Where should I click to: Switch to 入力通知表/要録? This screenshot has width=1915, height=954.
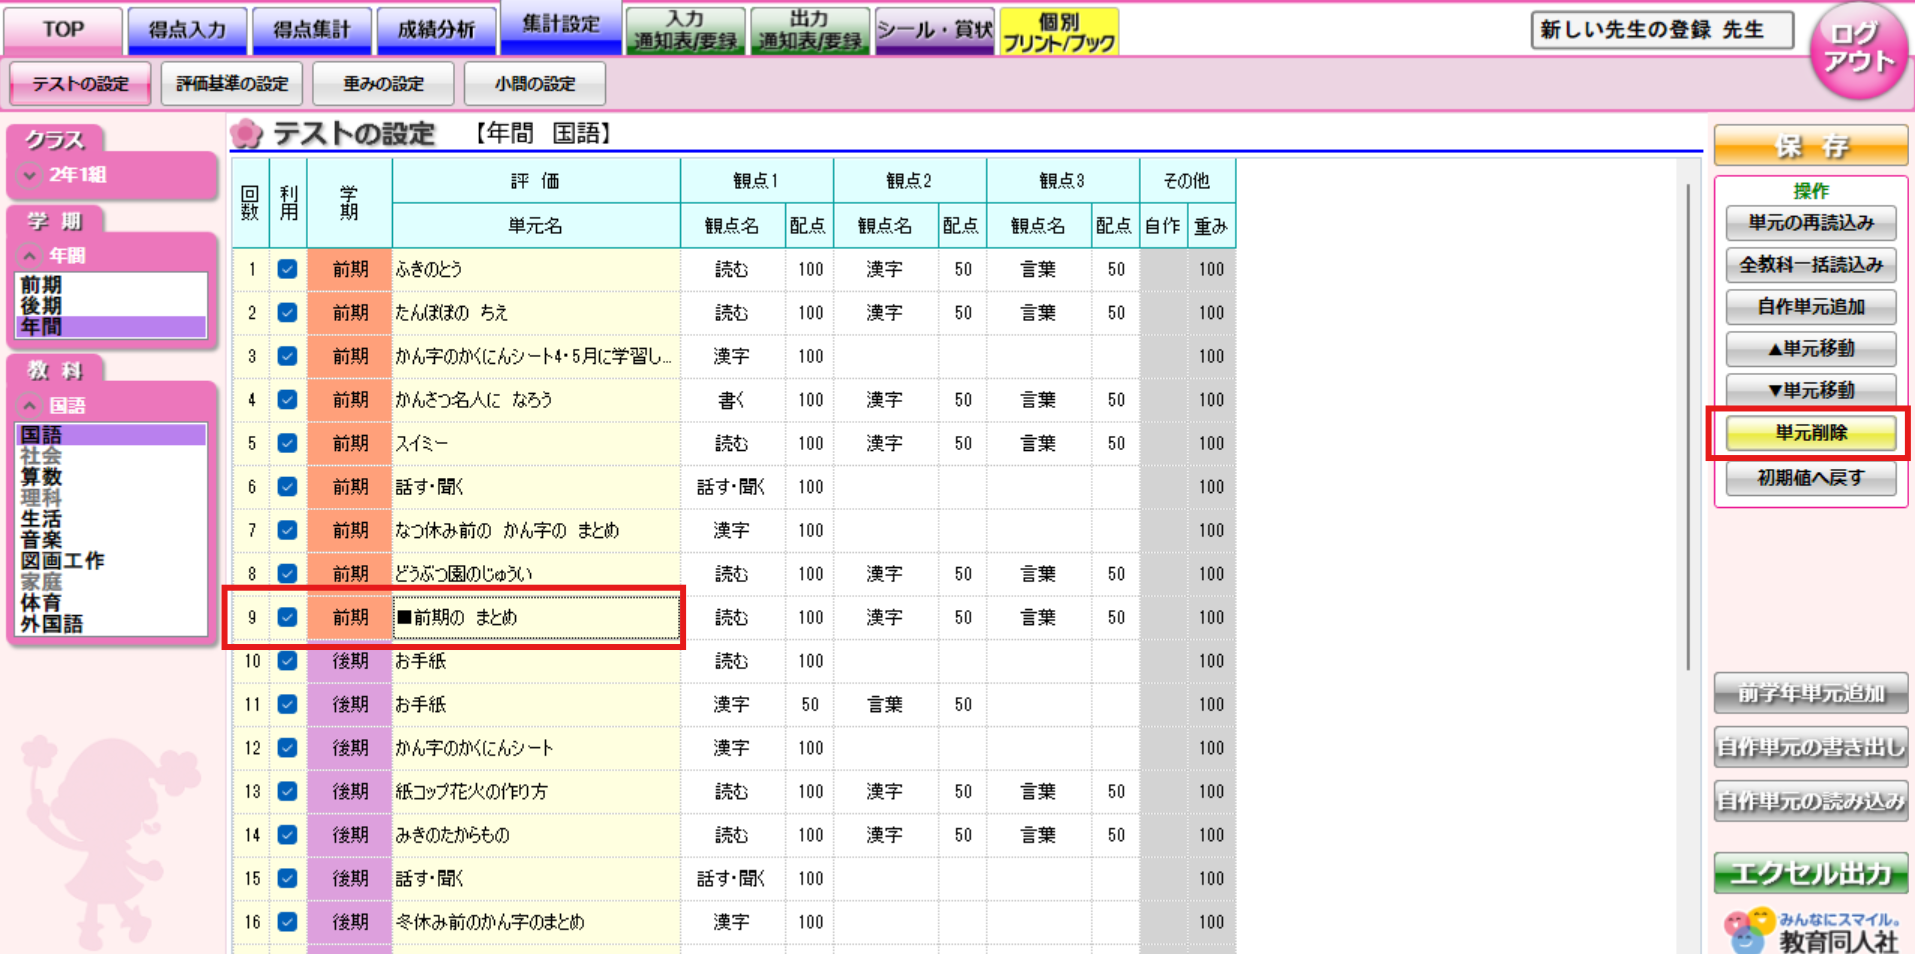[x=685, y=30]
